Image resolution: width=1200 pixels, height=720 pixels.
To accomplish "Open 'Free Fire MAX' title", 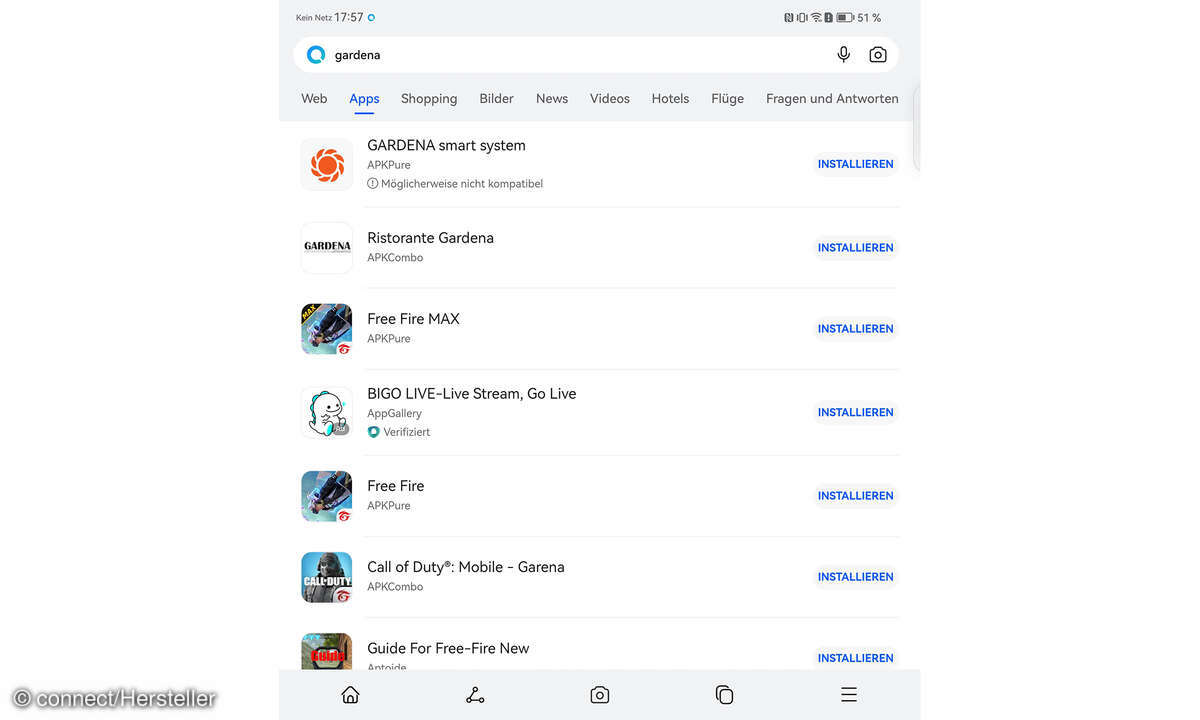I will [413, 319].
